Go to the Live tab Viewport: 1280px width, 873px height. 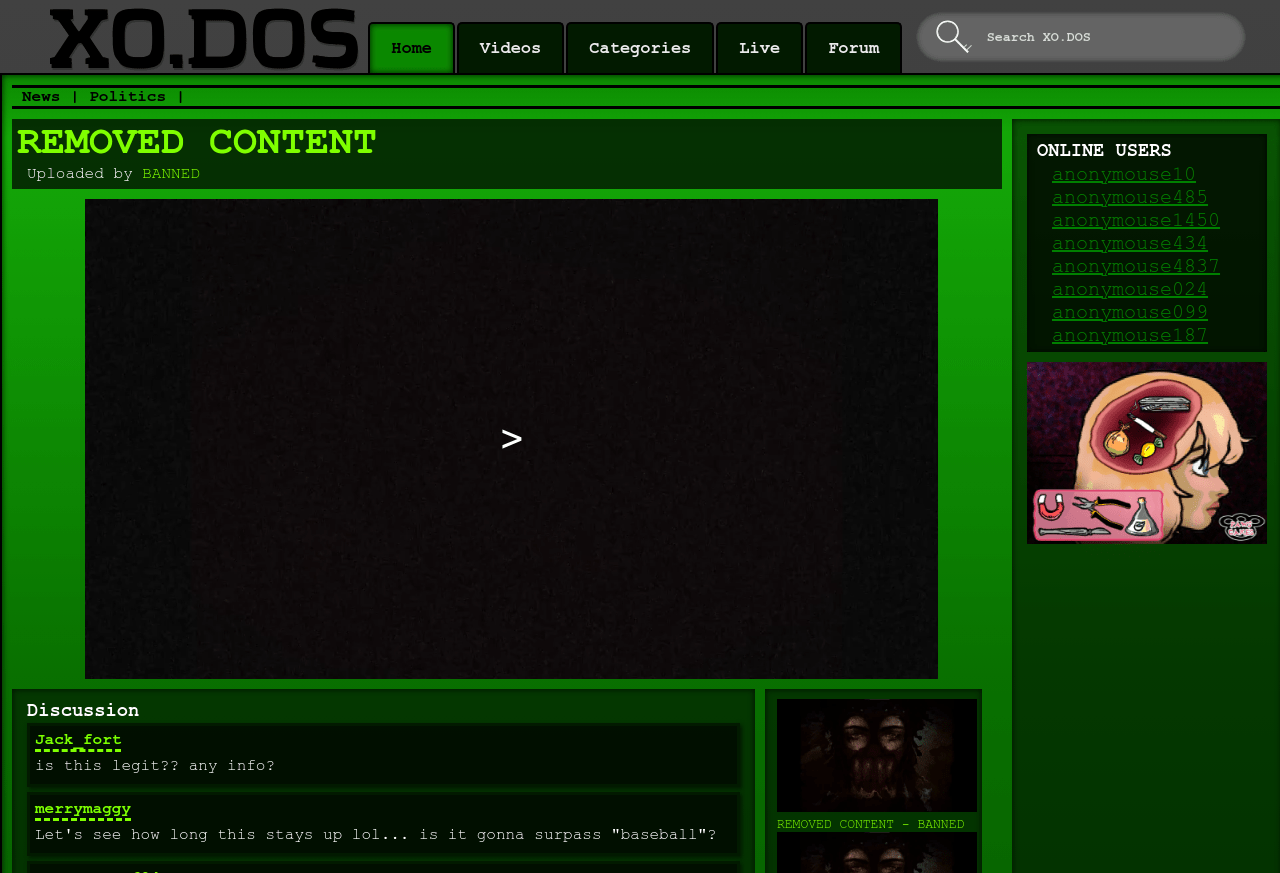click(759, 49)
